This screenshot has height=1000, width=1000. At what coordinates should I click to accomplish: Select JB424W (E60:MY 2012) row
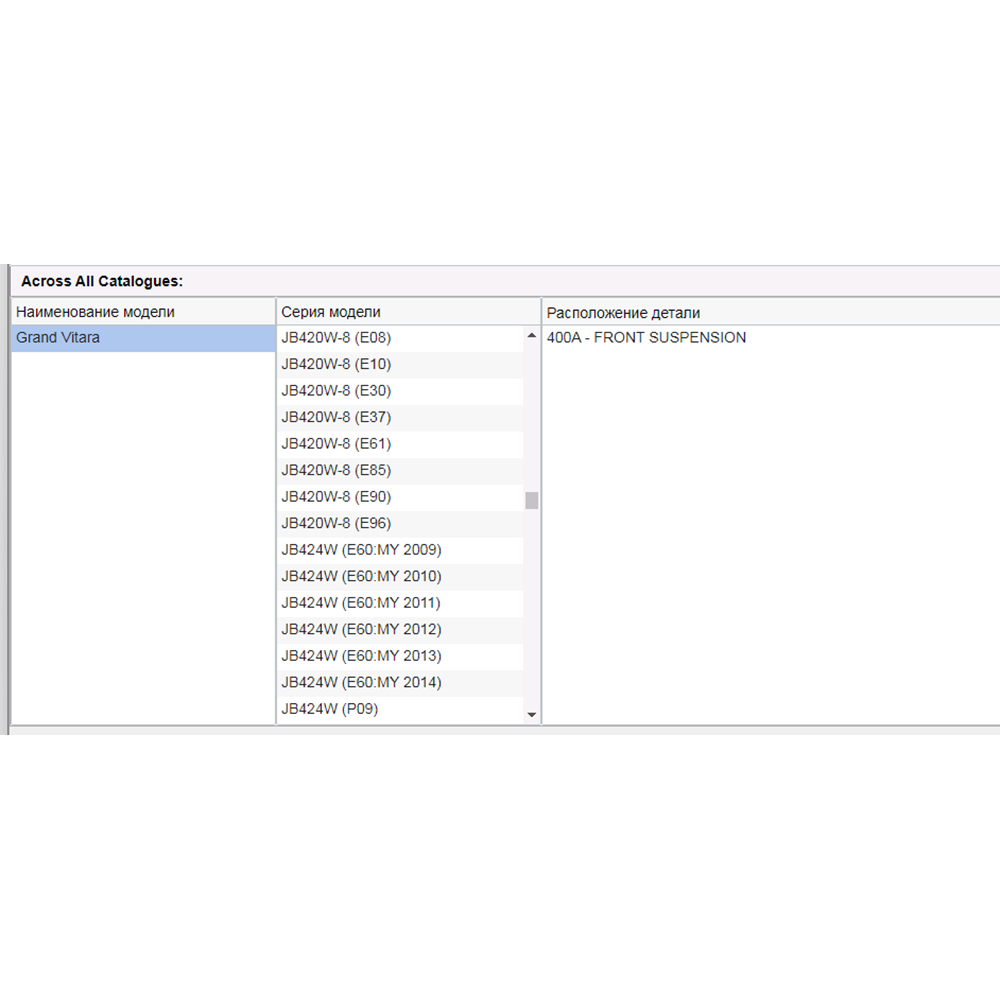point(361,629)
